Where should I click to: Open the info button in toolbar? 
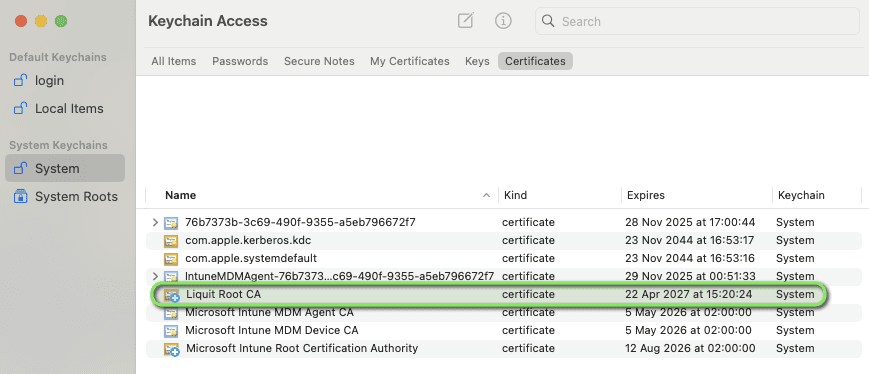pyautogui.click(x=503, y=21)
